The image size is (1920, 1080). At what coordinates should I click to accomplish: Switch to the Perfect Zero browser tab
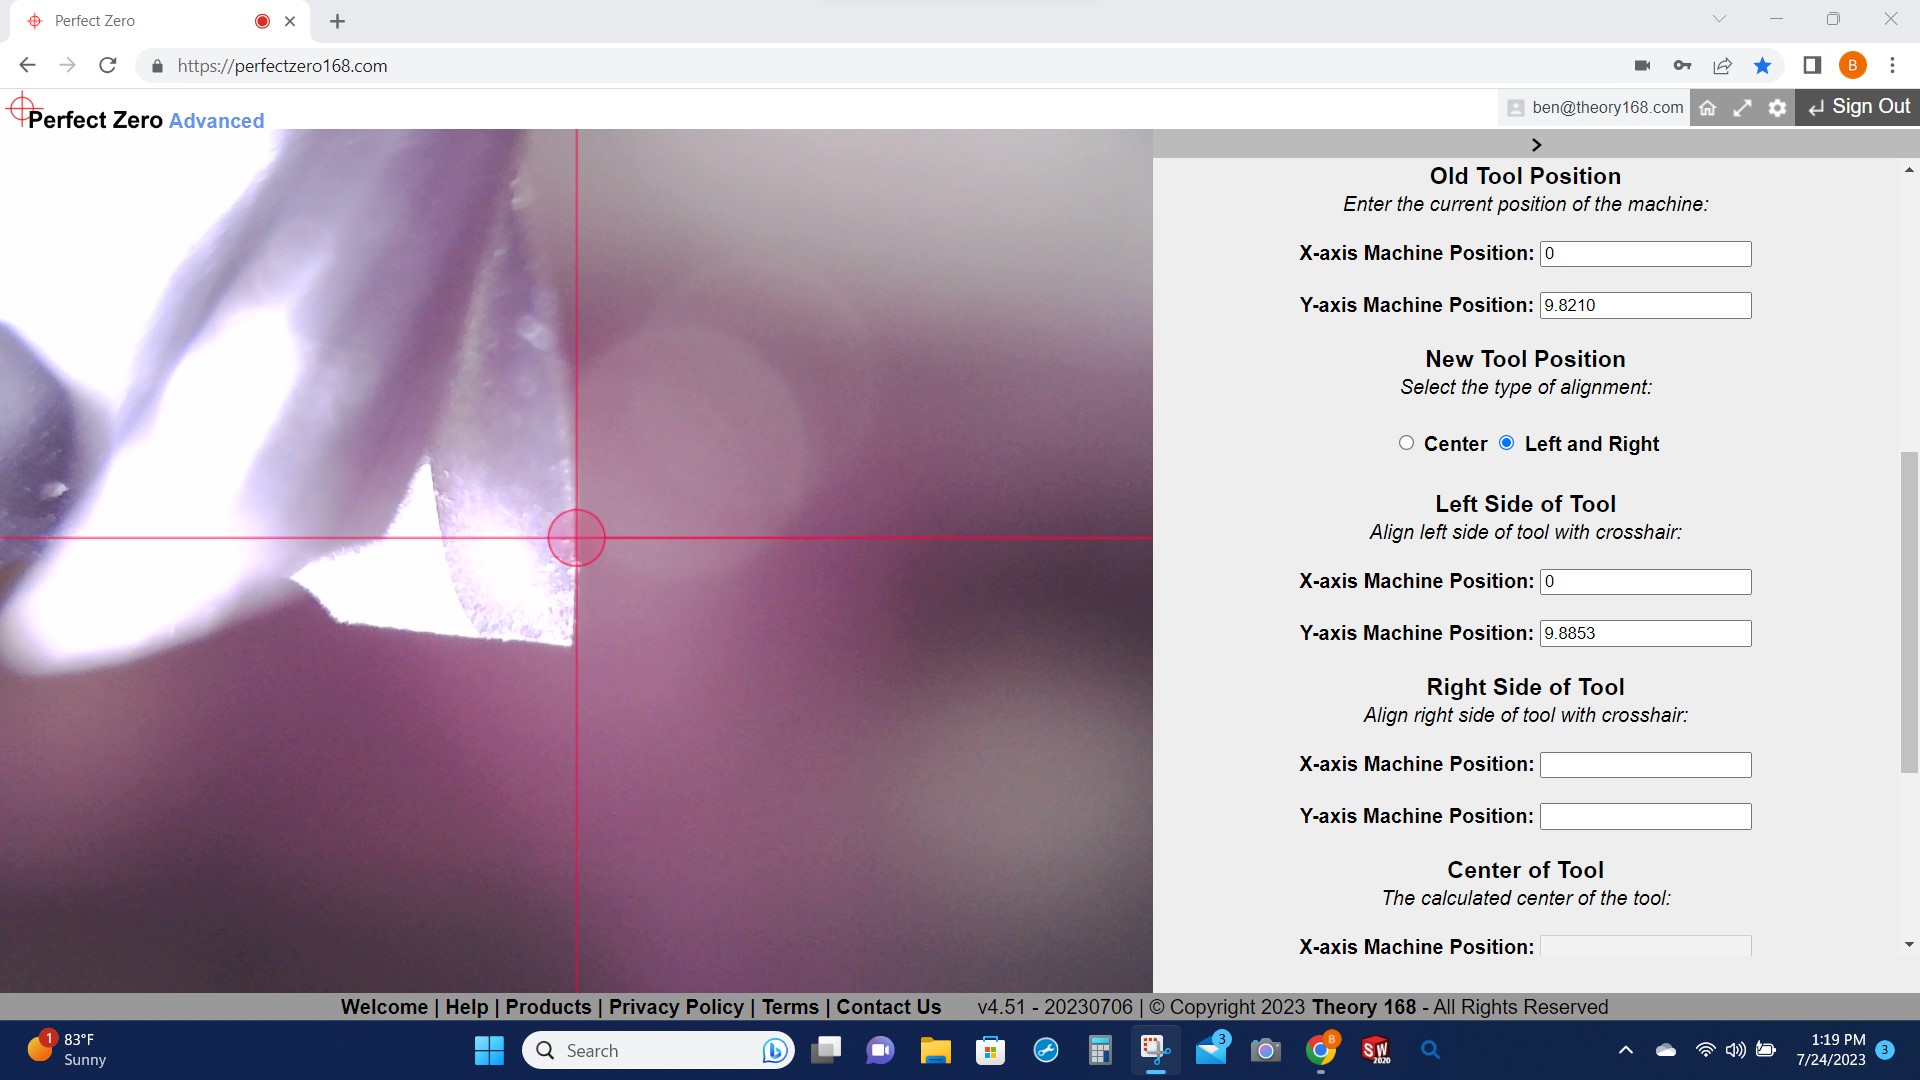[95, 21]
